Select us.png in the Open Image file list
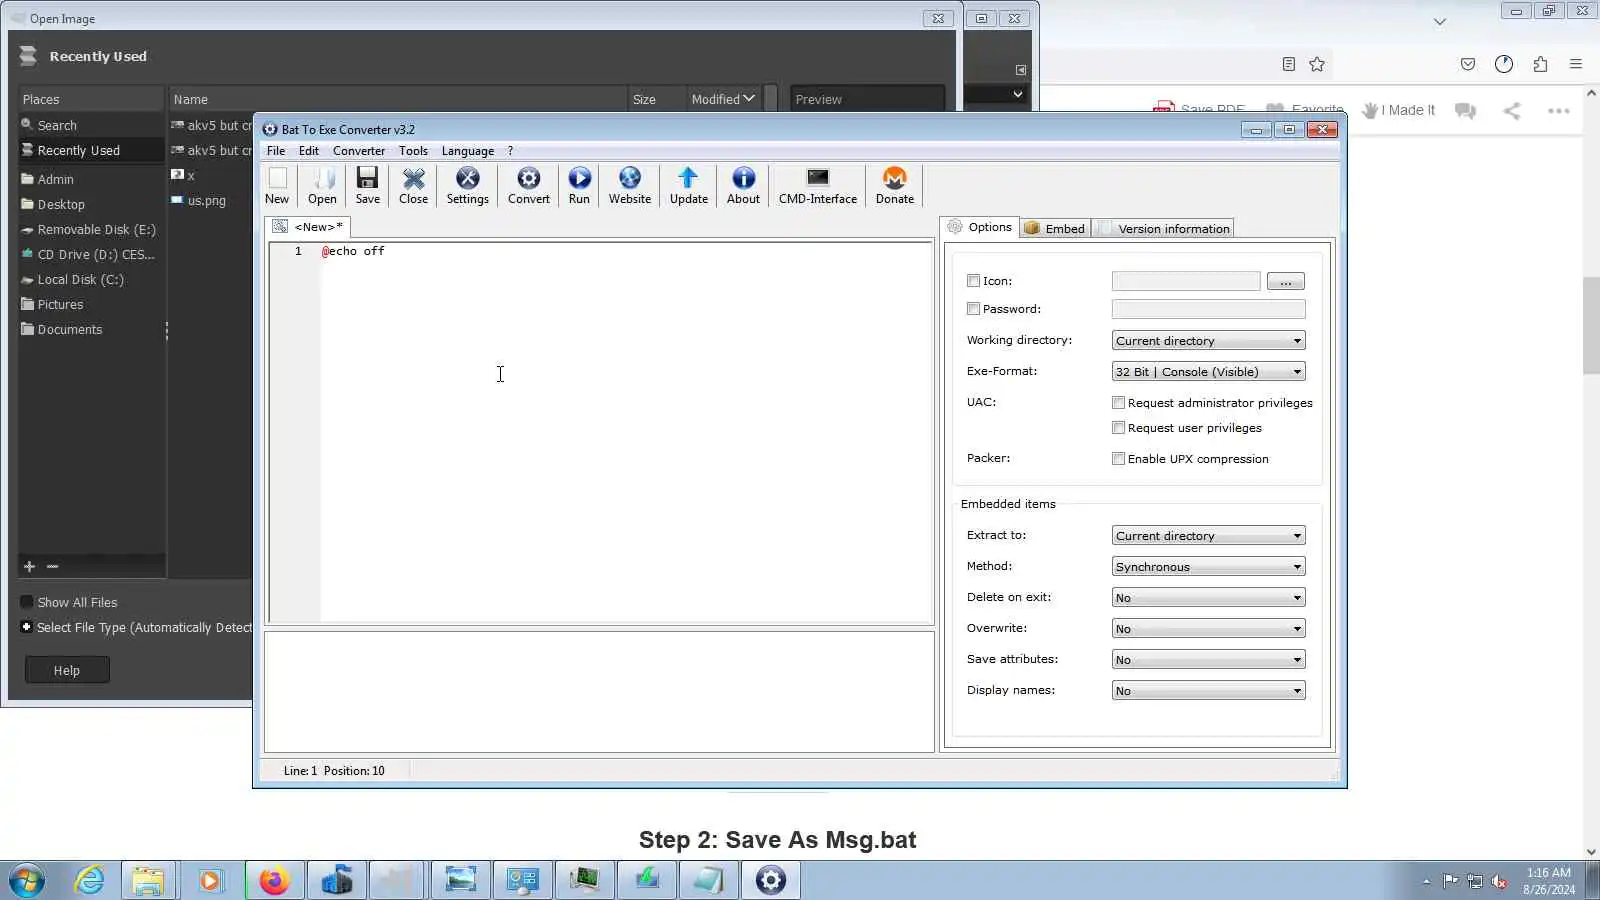This screenshot has height=900, width=1600. (x=206, y=200)
